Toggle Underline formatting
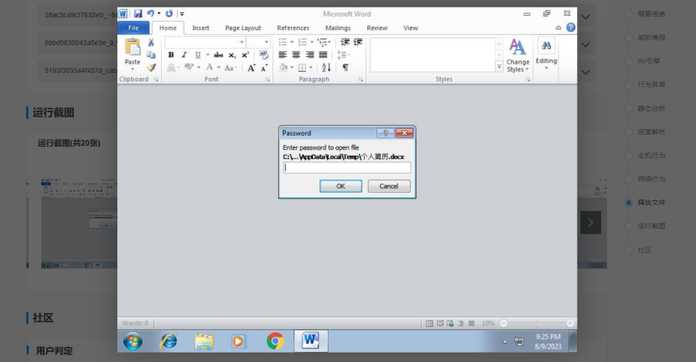 pos(198,55)
